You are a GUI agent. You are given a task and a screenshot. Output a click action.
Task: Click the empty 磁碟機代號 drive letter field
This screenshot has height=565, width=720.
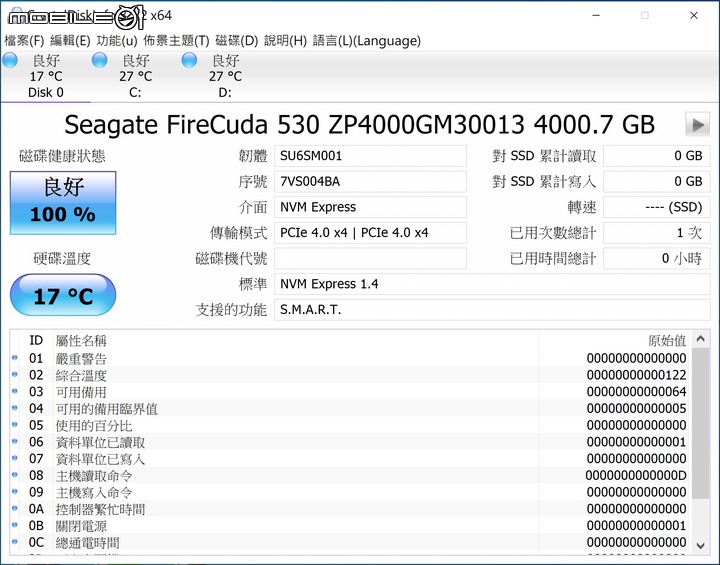pyautogui.click(x=370, y=259)
